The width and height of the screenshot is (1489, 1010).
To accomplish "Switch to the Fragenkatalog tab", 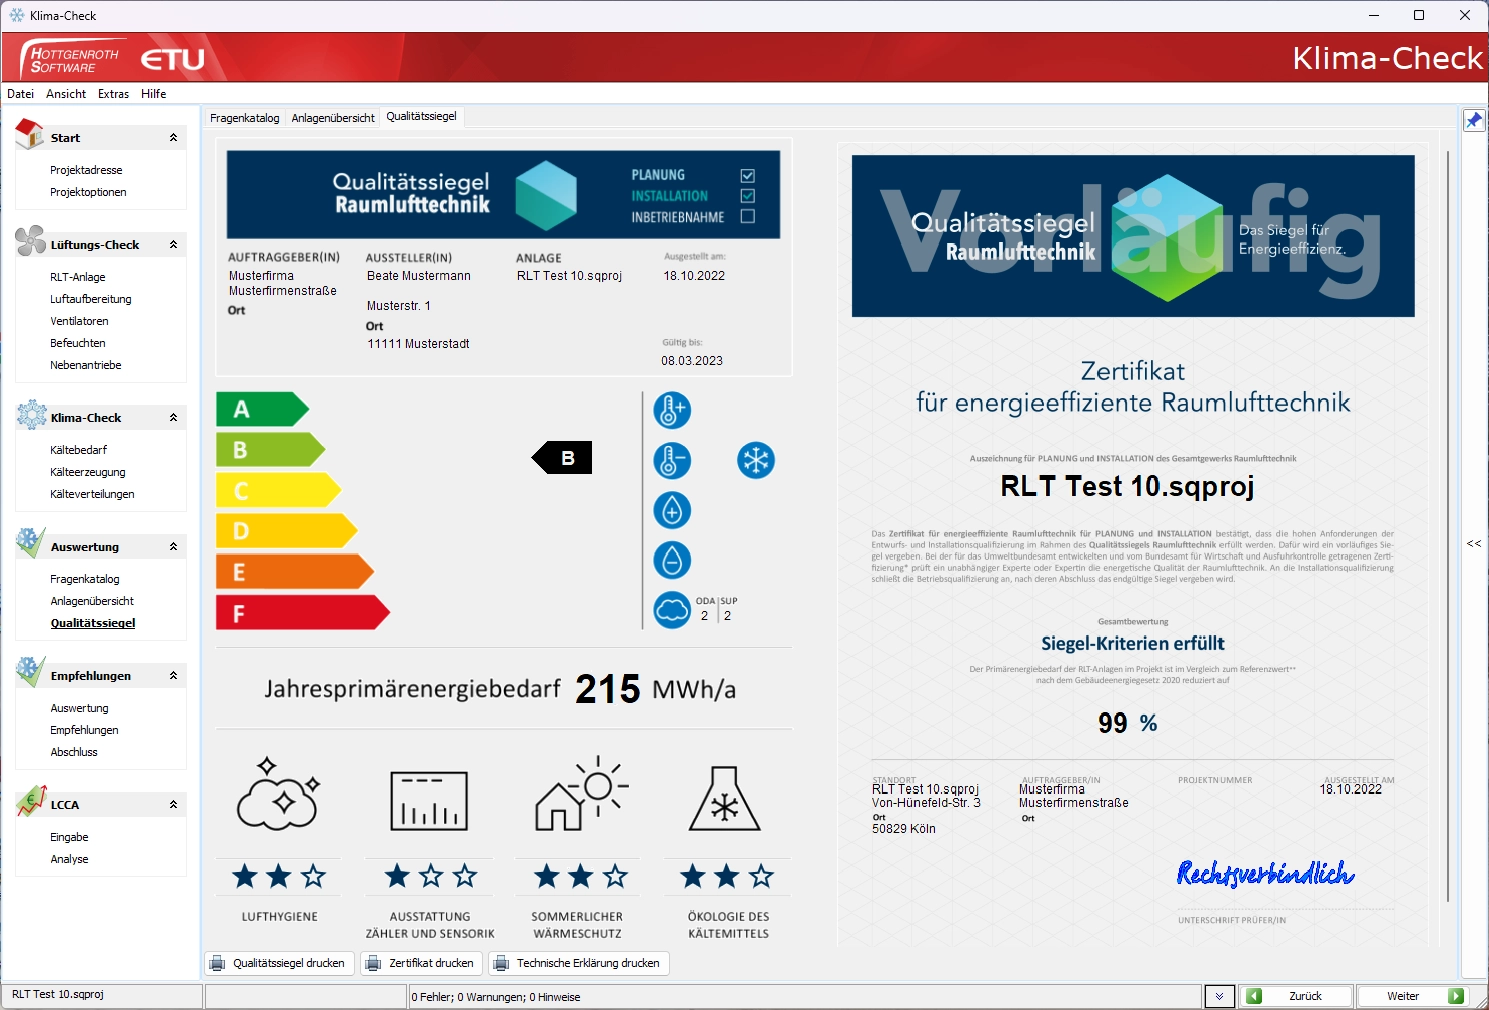I will pos(244,118).
